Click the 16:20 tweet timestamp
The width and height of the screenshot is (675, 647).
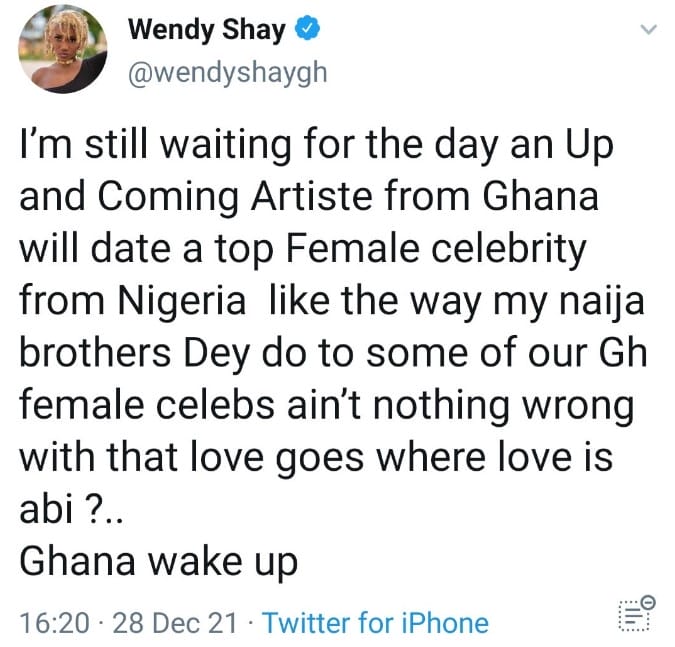click(50, 624)
